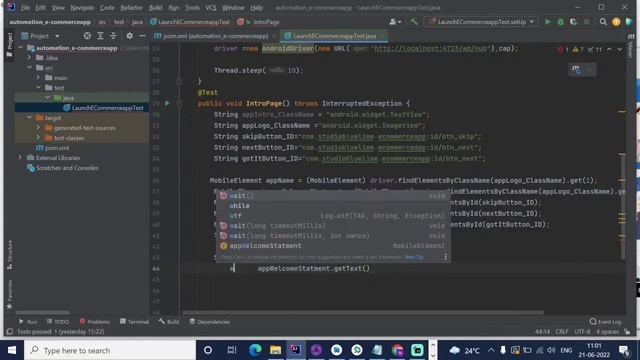Open File Explorer from the taskbar

(x=276, y=350)
